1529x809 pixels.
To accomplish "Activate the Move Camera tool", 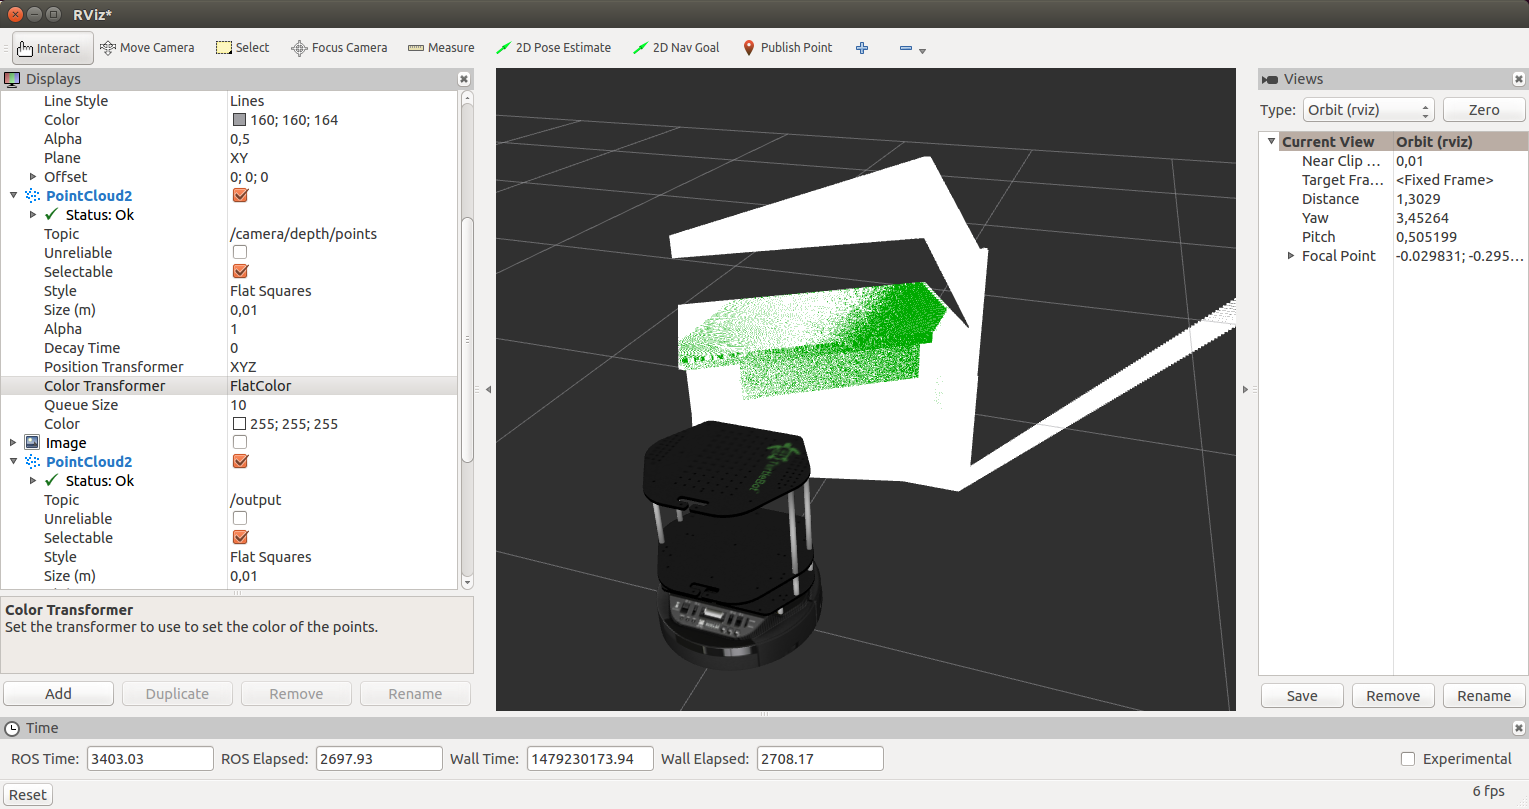I will [x=147, y=48].
